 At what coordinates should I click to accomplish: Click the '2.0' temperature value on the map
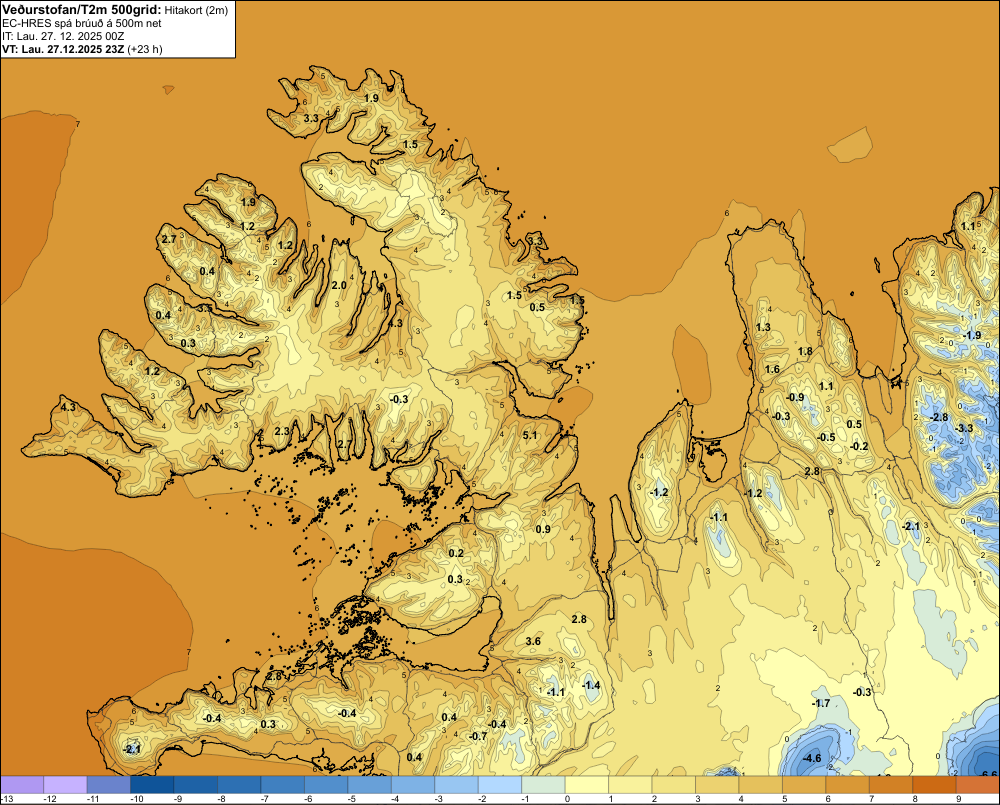[x=339, y=284]
